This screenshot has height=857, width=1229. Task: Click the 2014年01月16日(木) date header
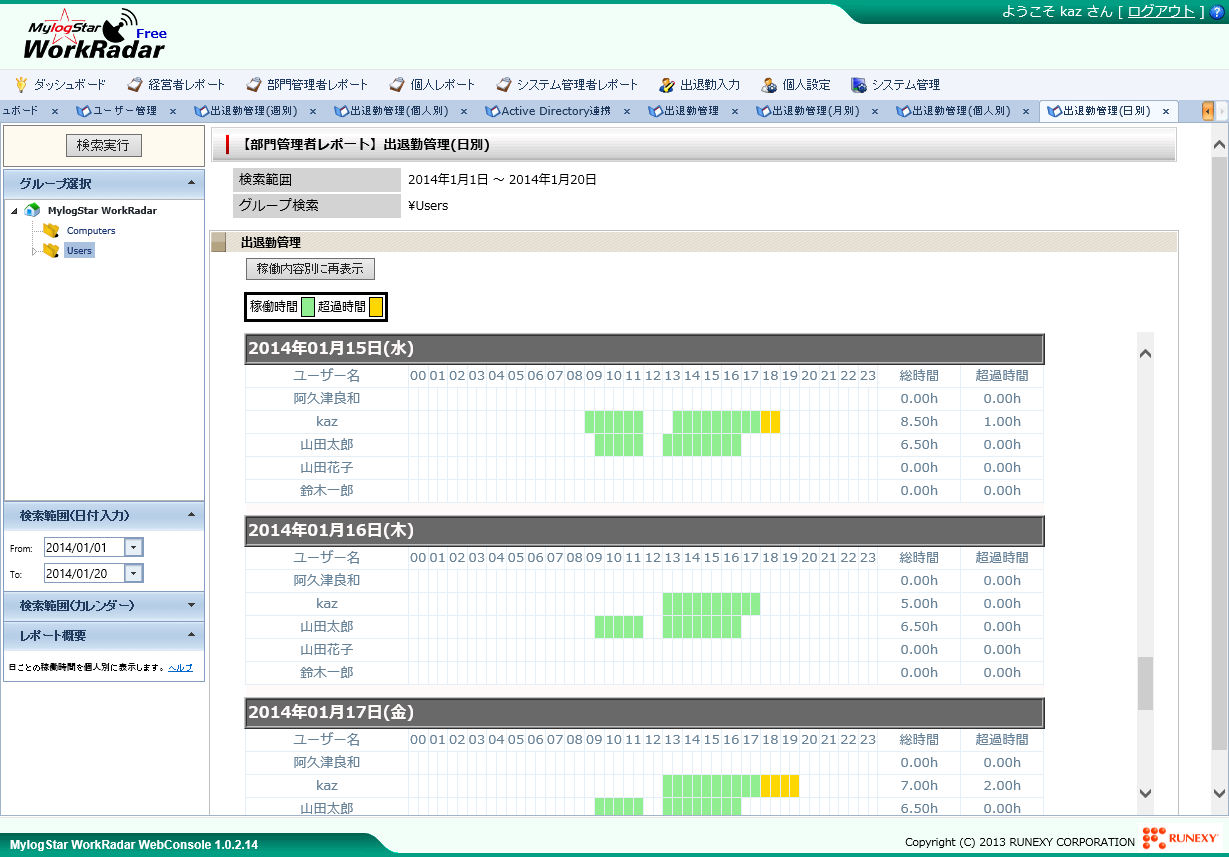click(644, 530)
